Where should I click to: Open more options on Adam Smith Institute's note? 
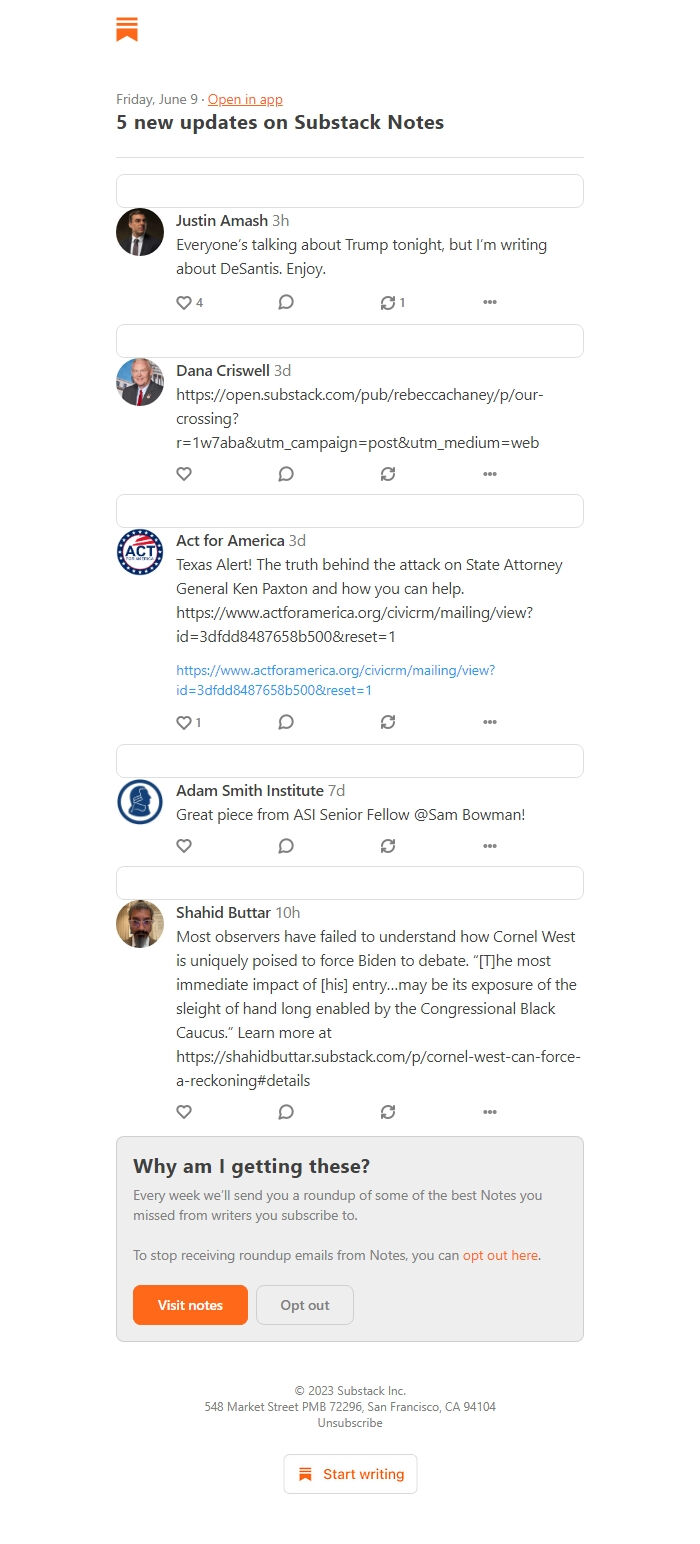(490, 845)
